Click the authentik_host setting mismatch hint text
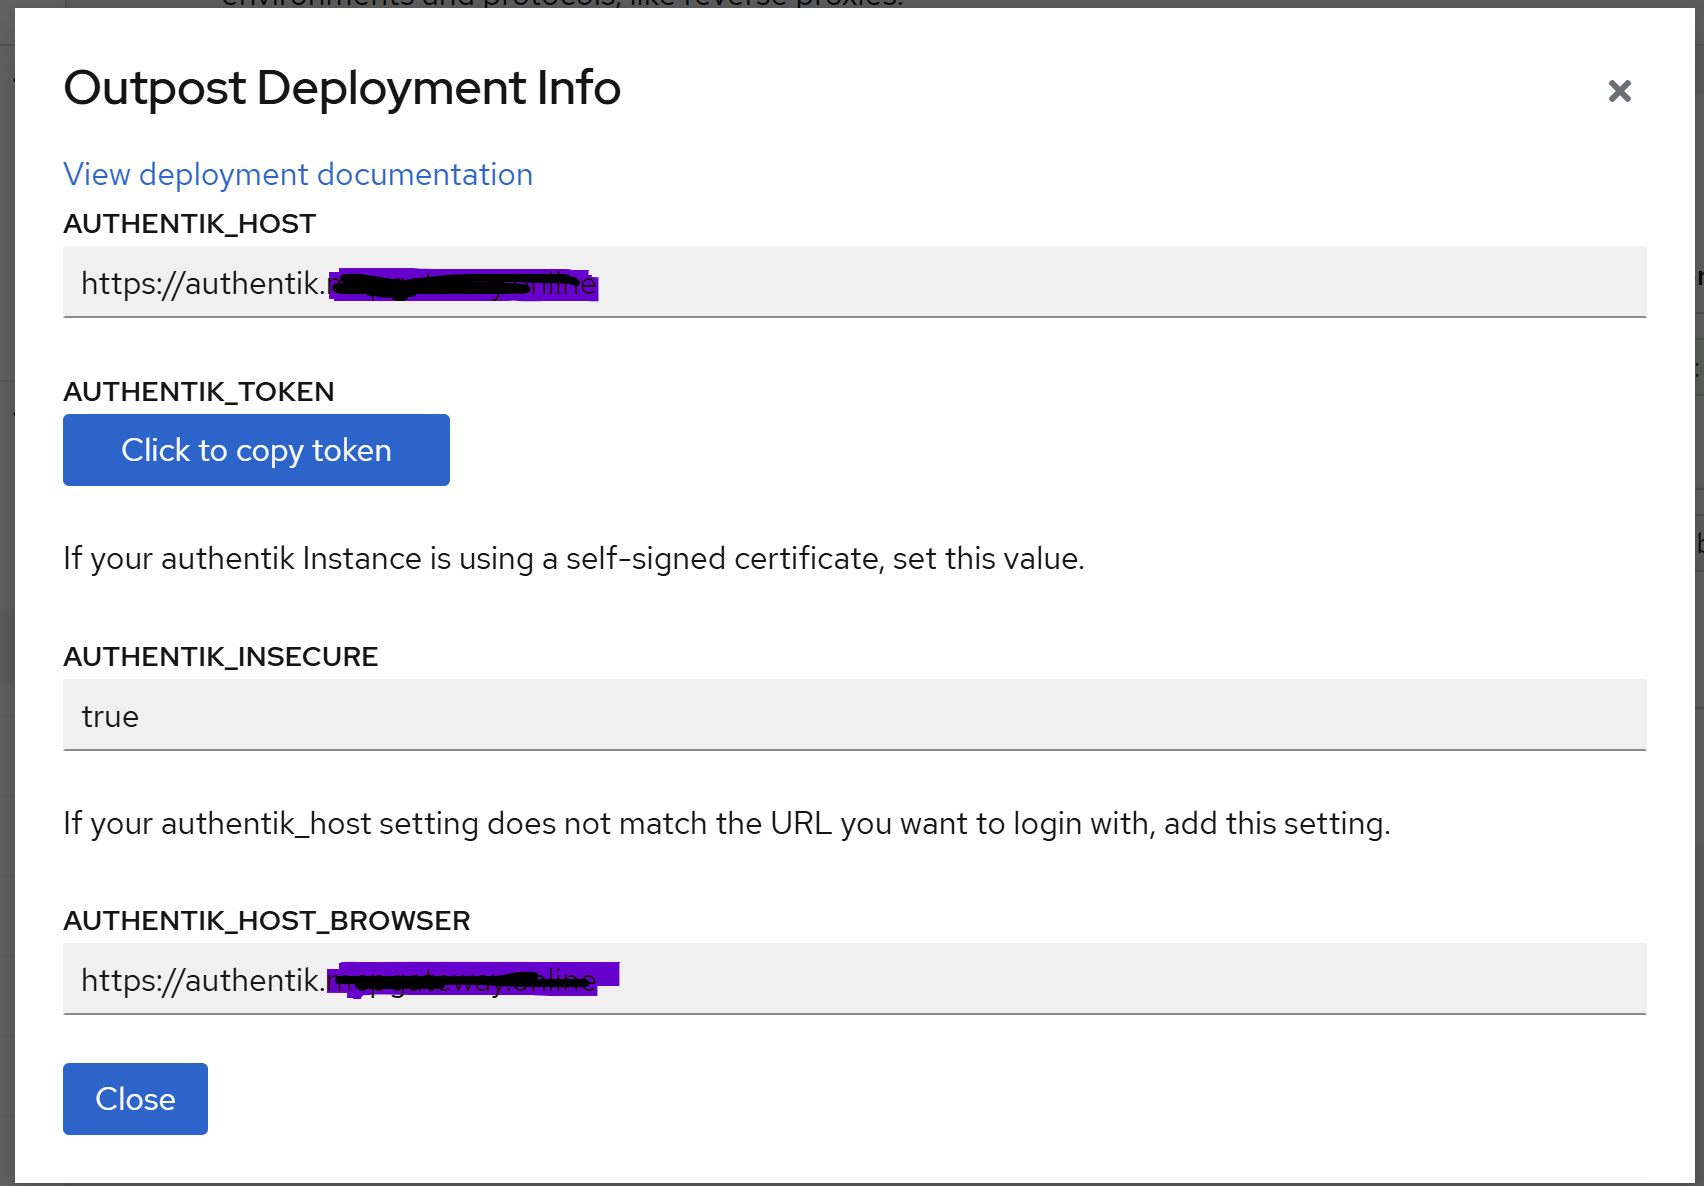Image resolution: width=1704 pixels, height=1186 pixels. [727, 823]
